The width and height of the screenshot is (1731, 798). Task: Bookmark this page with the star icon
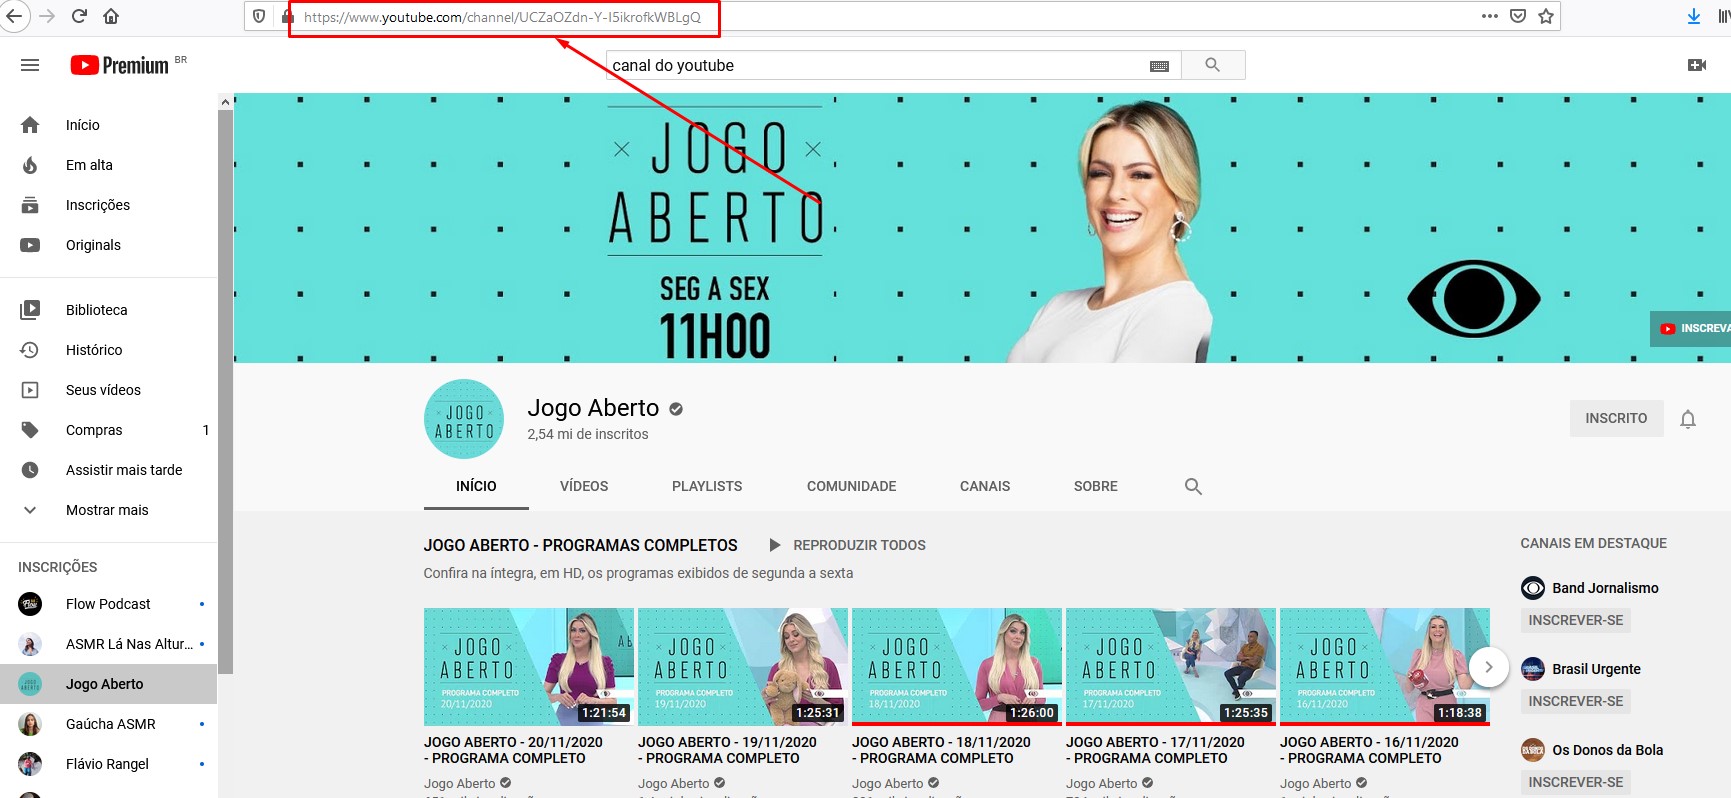1546,16
